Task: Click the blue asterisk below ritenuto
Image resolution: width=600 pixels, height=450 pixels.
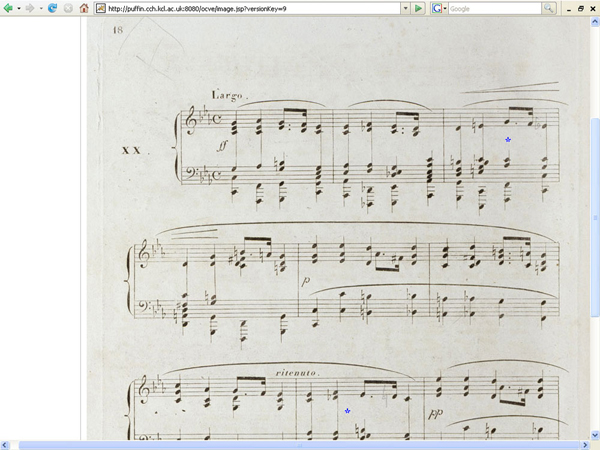Action: click(347, 411)
